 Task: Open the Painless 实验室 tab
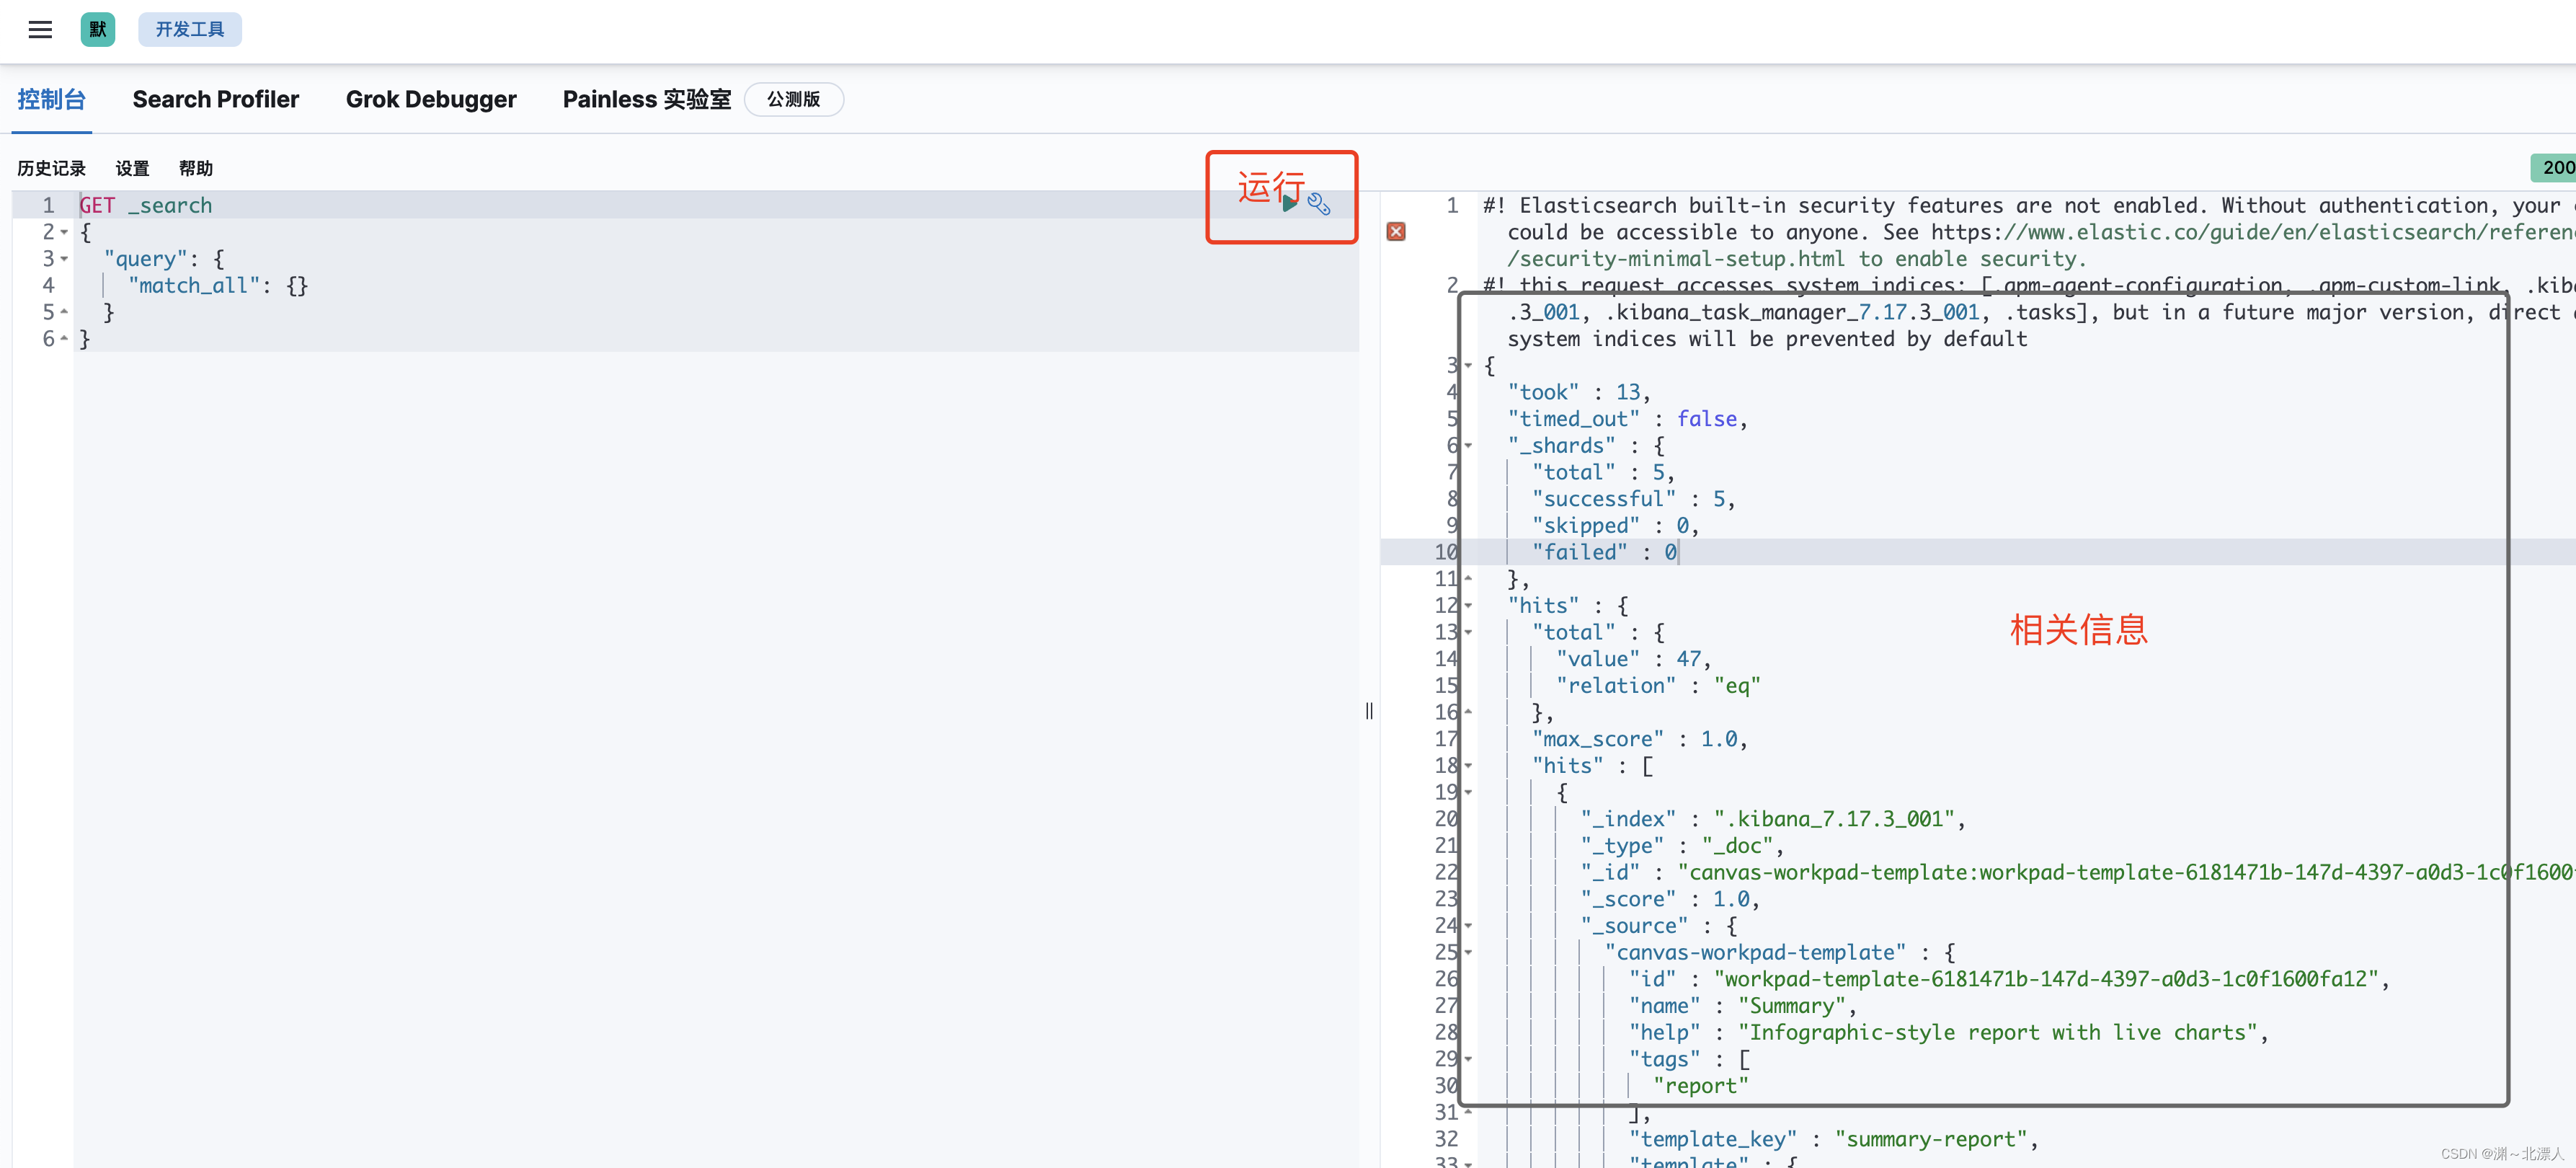[x=646, y=99]
